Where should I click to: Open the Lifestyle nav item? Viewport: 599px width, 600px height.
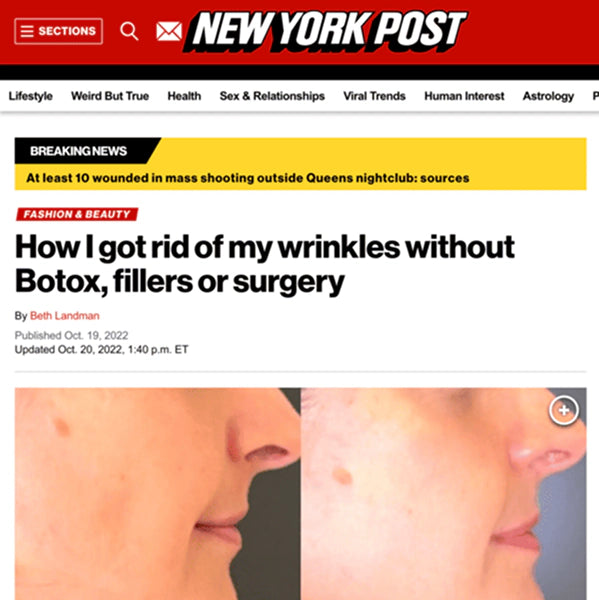(x=31, y=96)
